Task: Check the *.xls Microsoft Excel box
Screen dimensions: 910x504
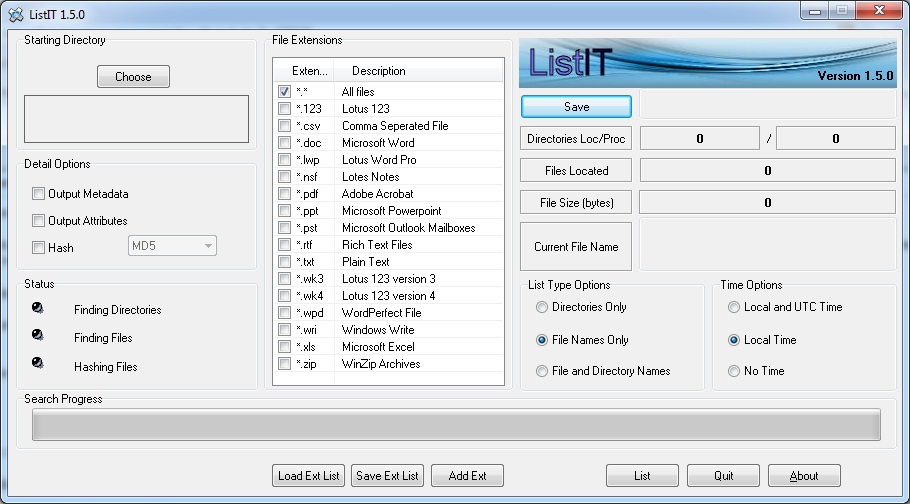Action: [284, 347]
